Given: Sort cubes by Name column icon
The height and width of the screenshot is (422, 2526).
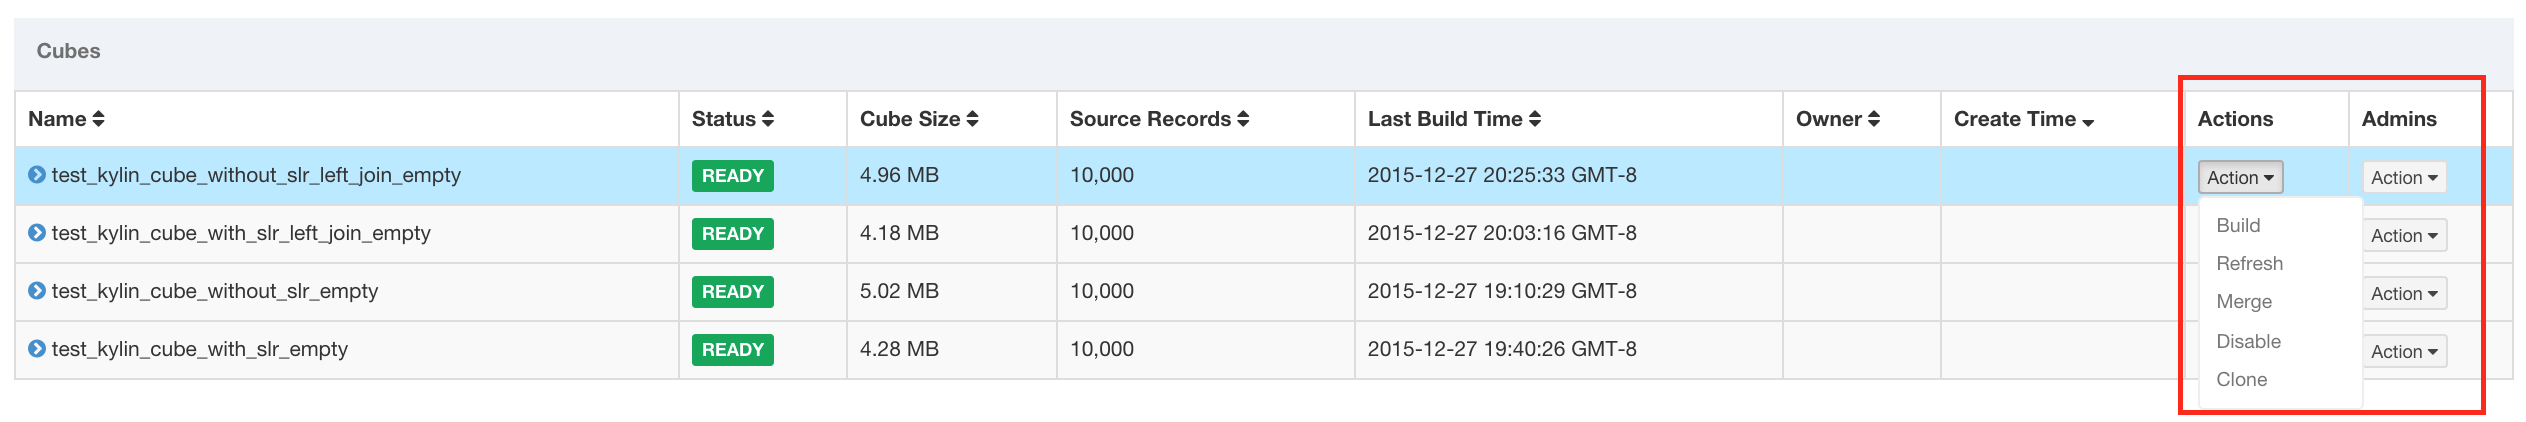Looking at the screenshot, I should [98, 119].
